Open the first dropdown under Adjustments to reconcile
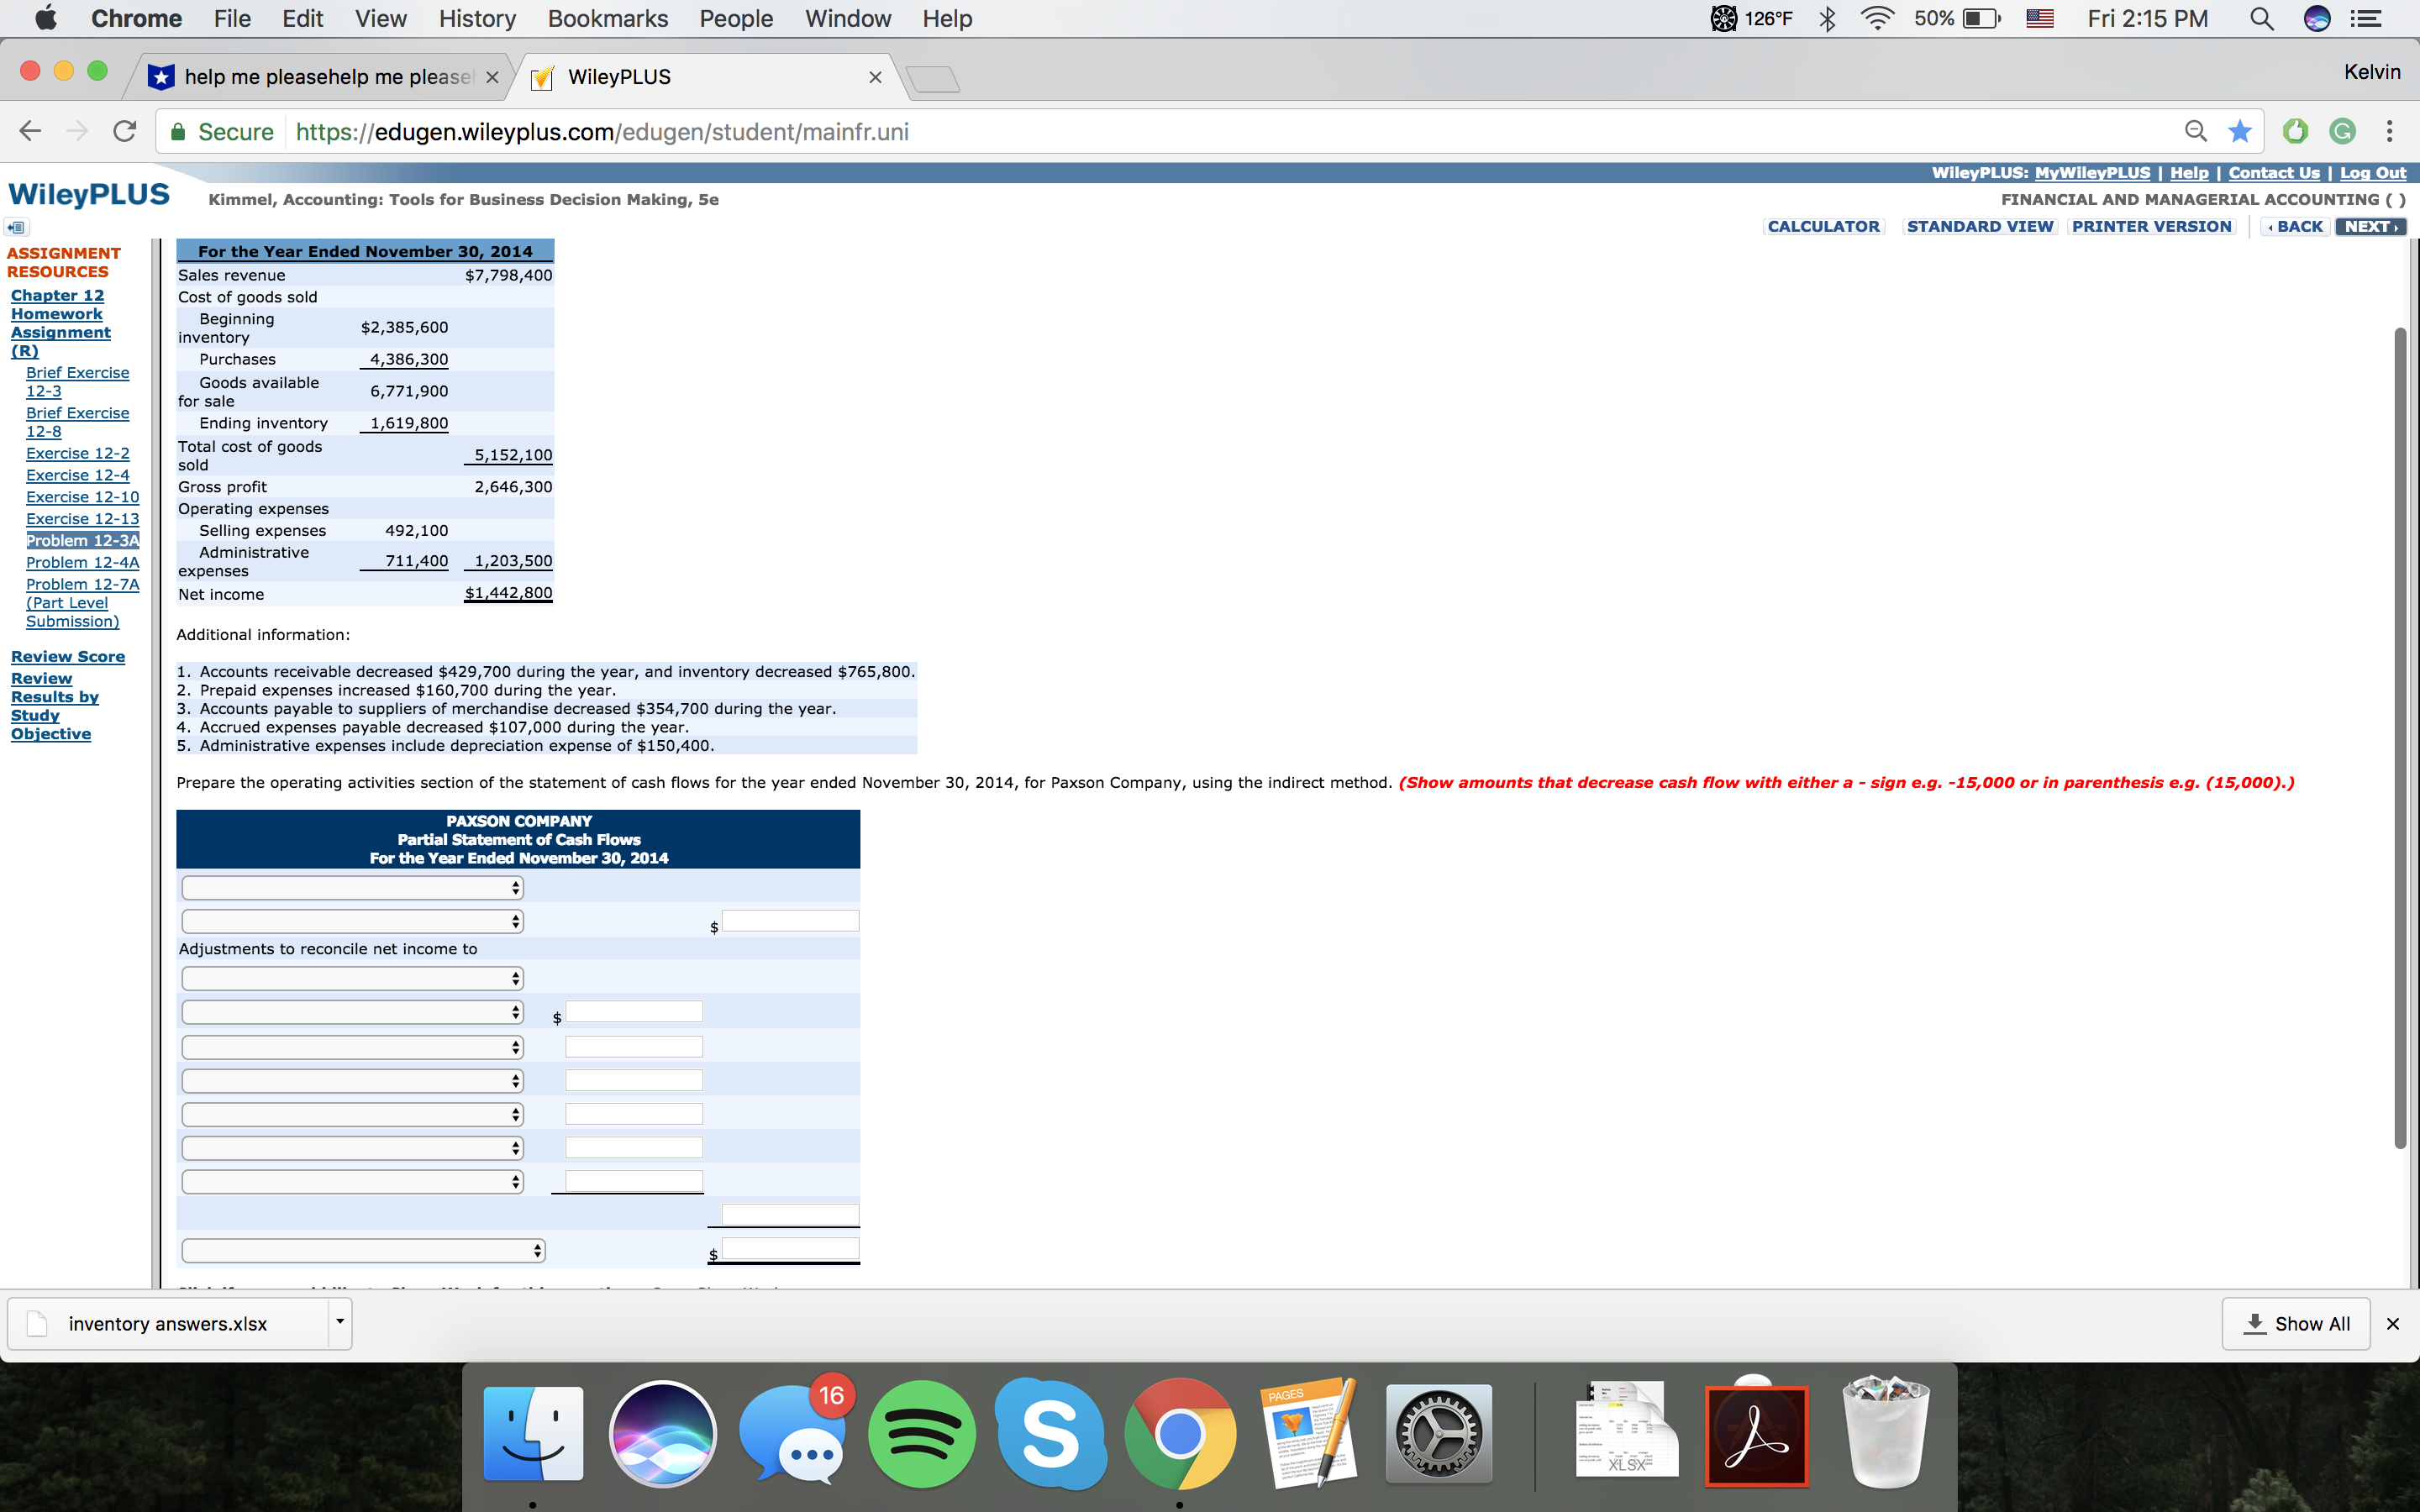Image resolution: width=2420 pixels, height=1512 pixels. point(352,978)
